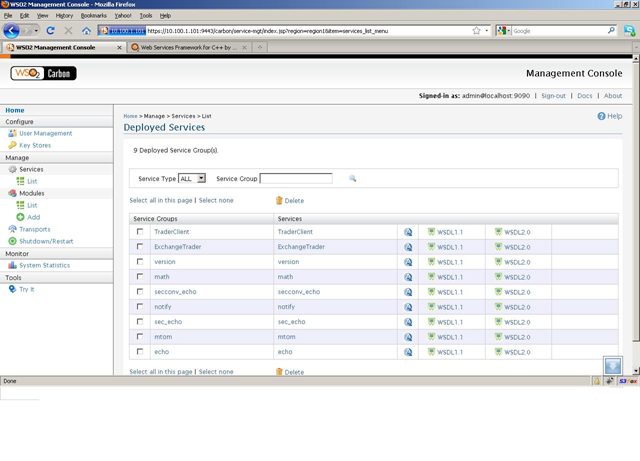Click Add under Modules in sidebar
The image size is (640, 461).
pyautogui.click(x=33, y=217)
